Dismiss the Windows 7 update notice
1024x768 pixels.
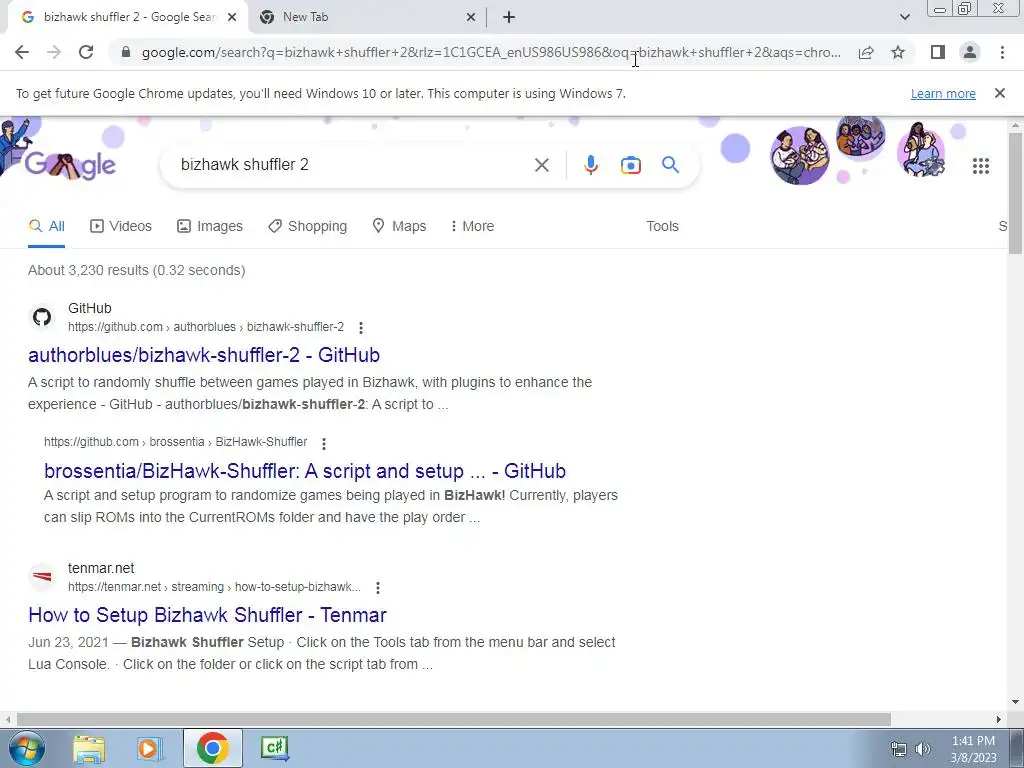1000,93
